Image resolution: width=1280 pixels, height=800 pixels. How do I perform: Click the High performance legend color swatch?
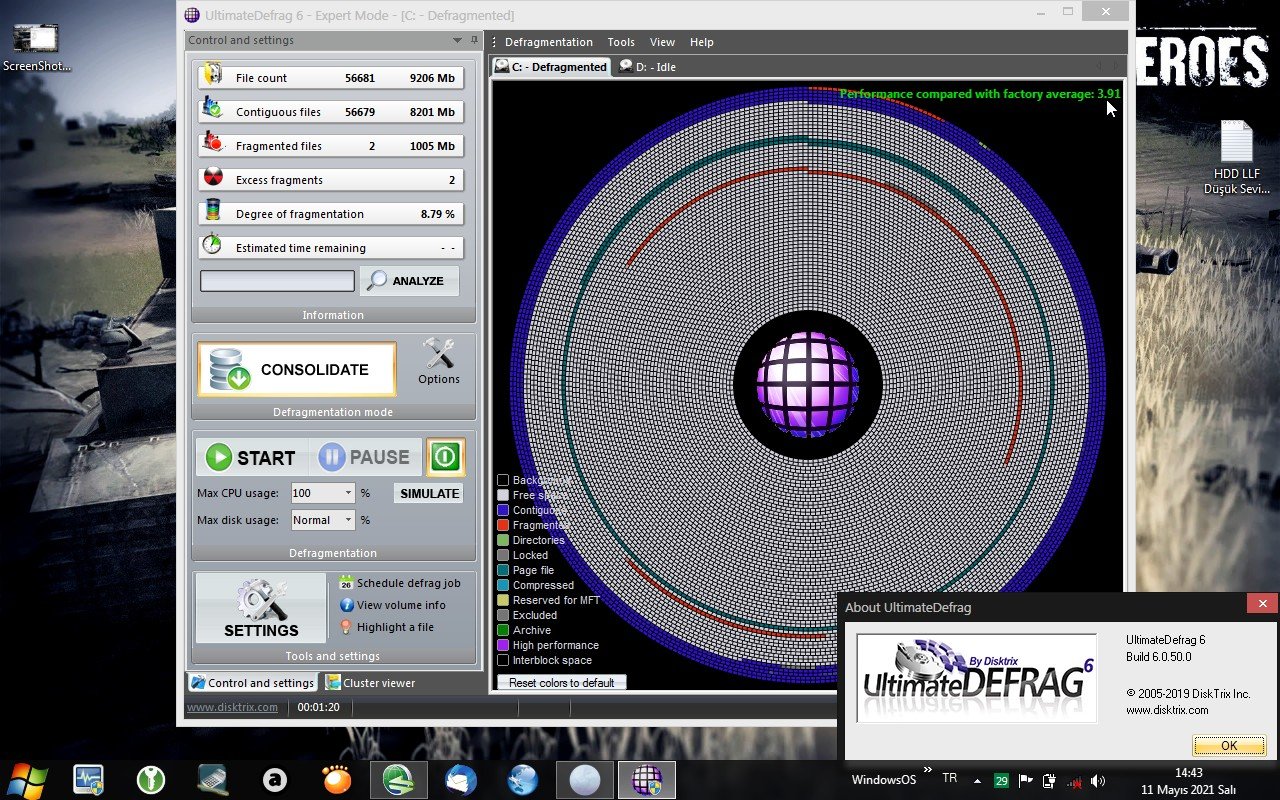503,645
